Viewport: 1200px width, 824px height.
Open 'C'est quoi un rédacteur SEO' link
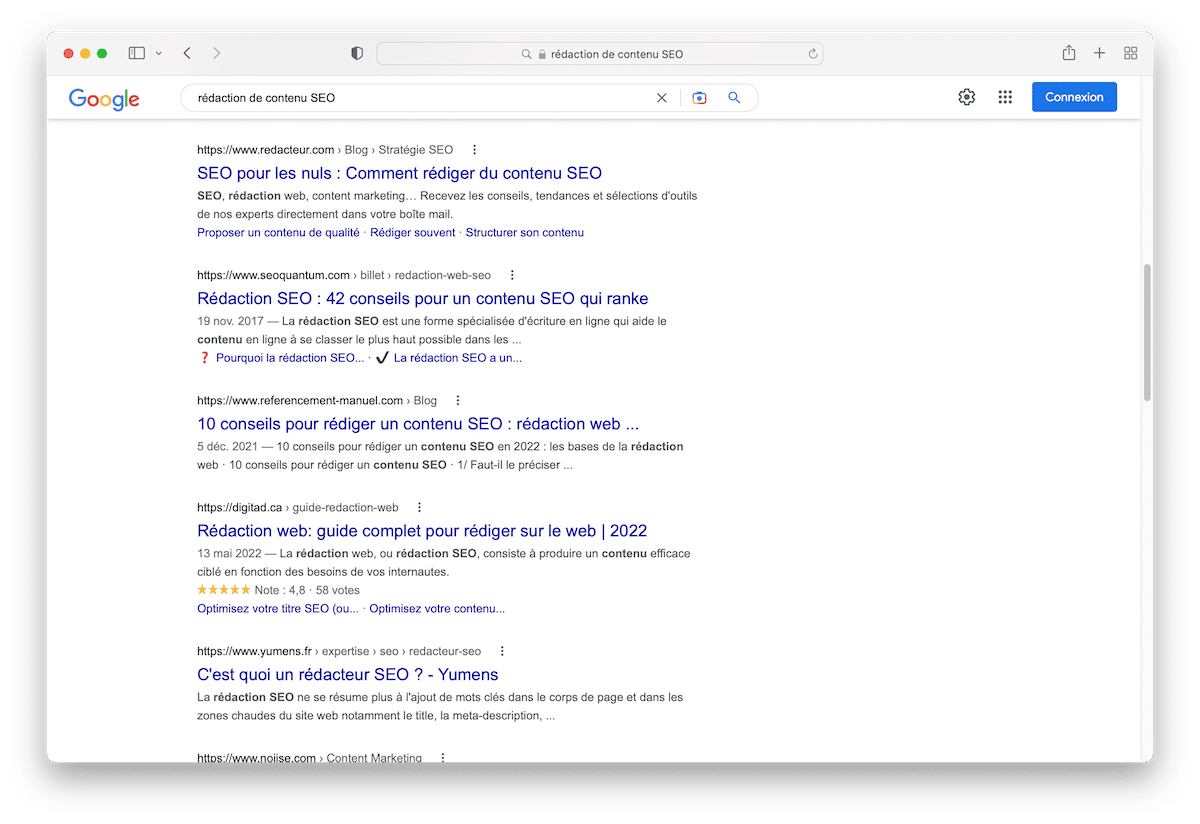click(347, 675)
